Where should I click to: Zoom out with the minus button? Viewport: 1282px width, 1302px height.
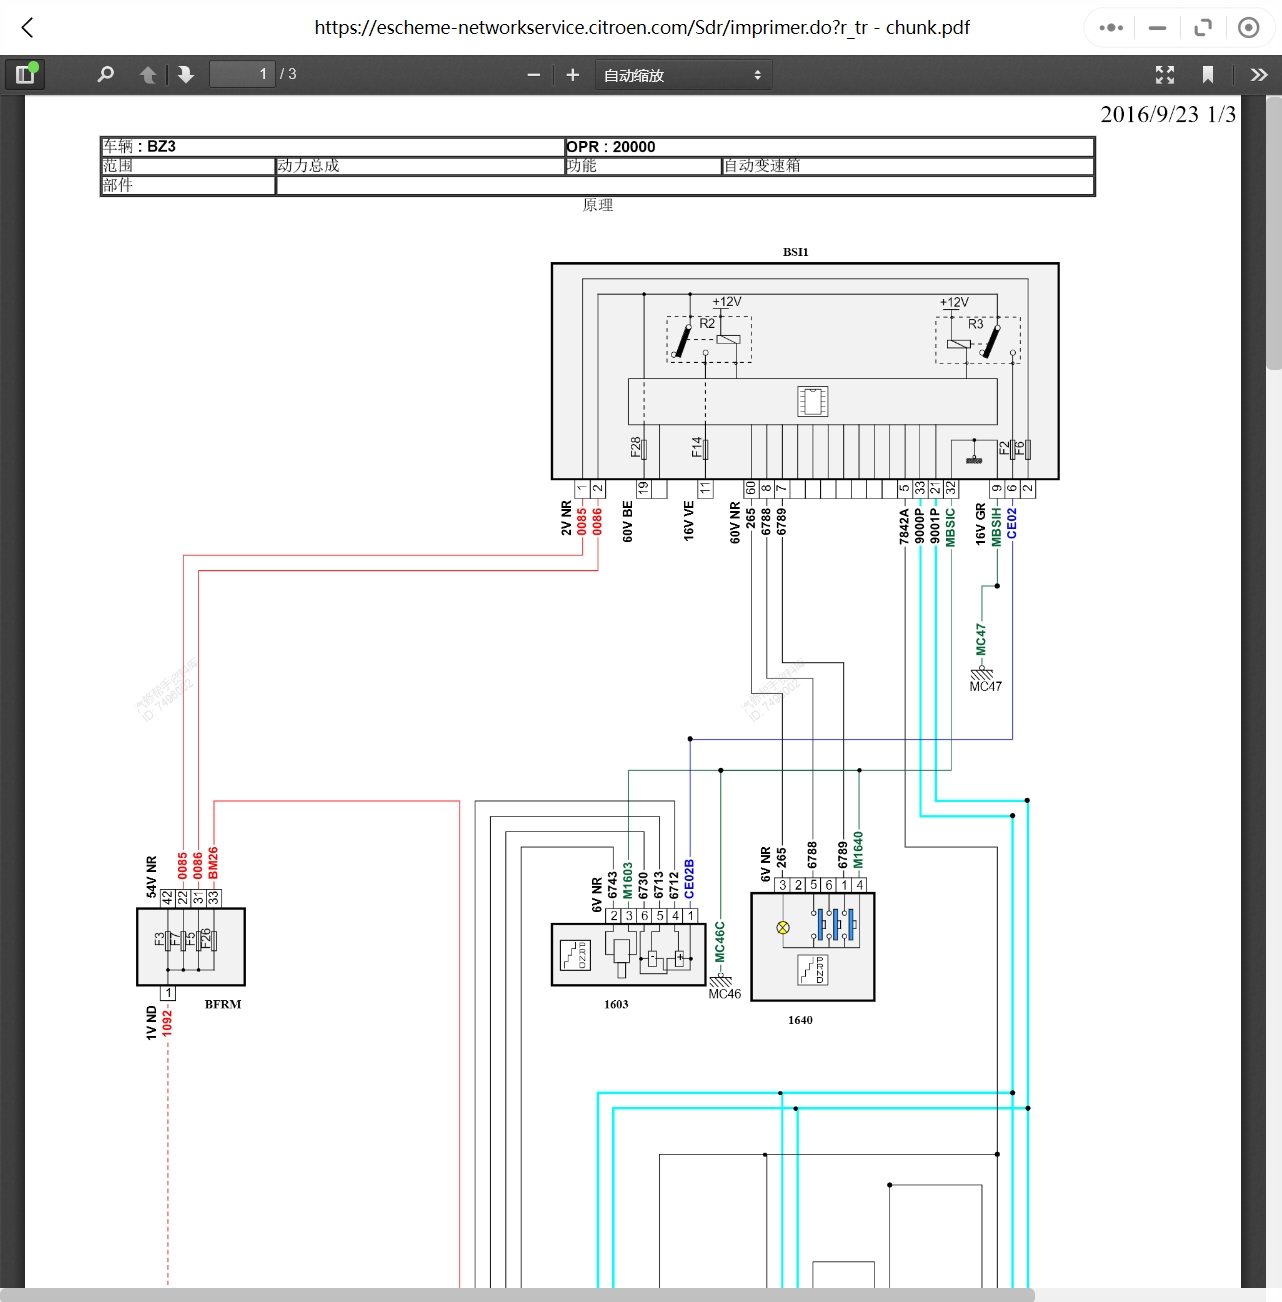tap(533, 75)
